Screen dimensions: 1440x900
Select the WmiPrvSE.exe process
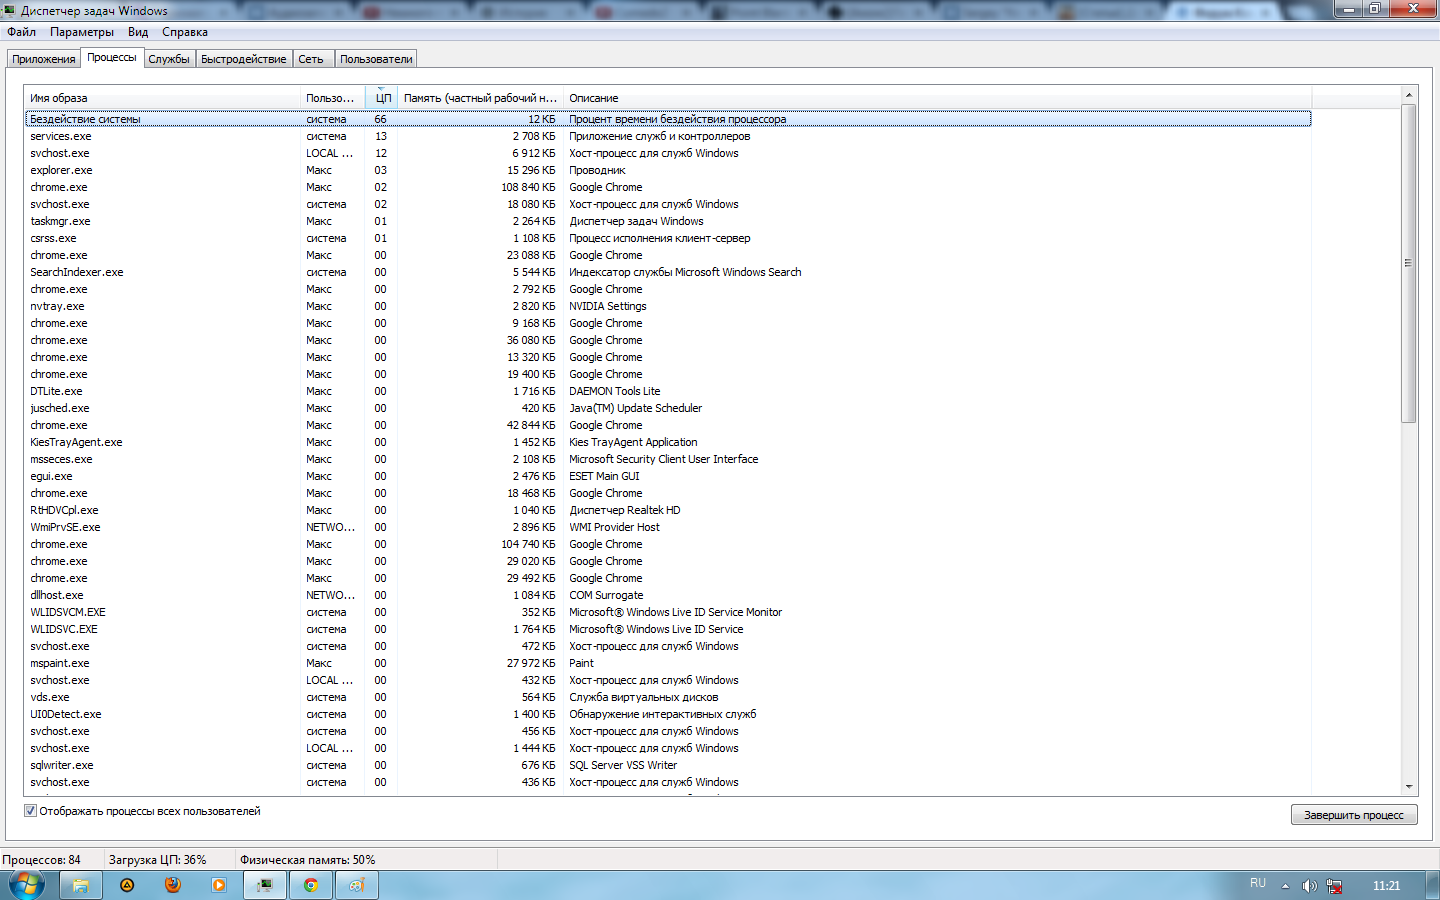(x=668, y=527)
